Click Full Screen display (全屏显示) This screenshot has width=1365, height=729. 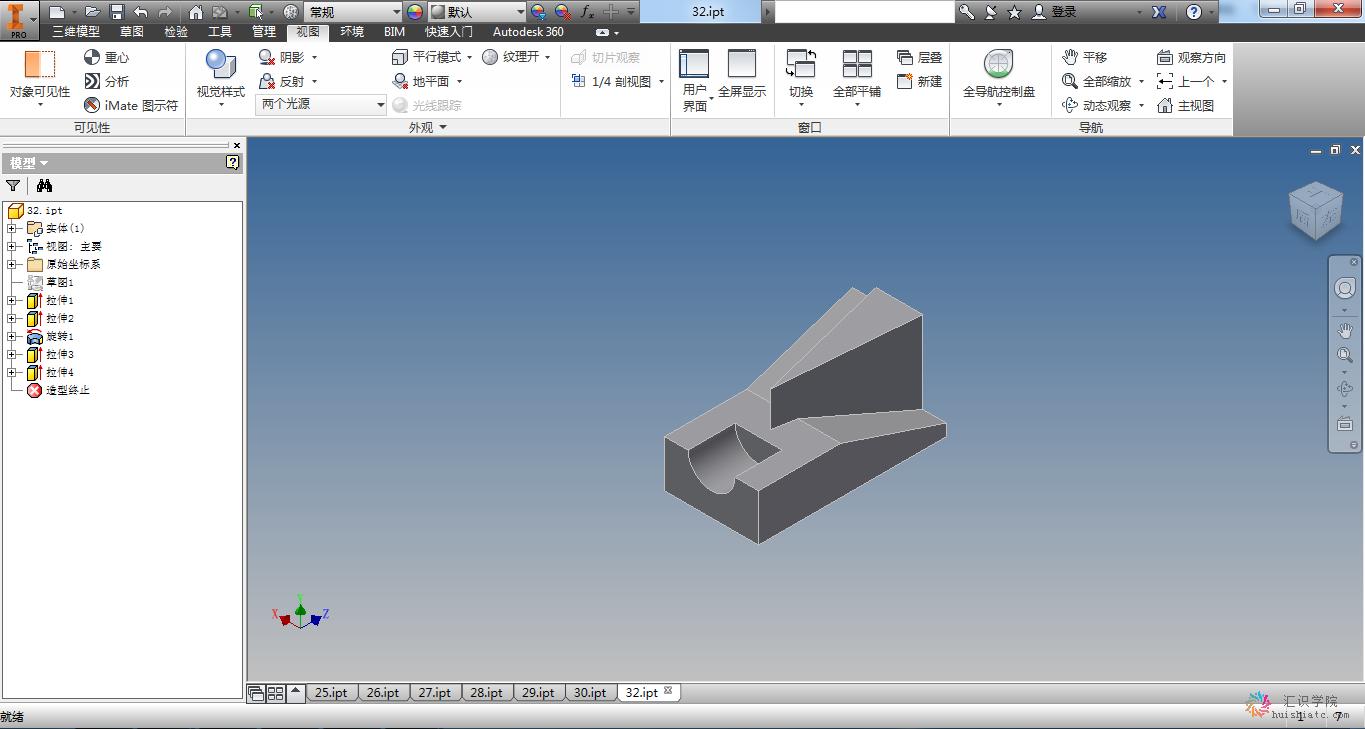pos(742,74)
